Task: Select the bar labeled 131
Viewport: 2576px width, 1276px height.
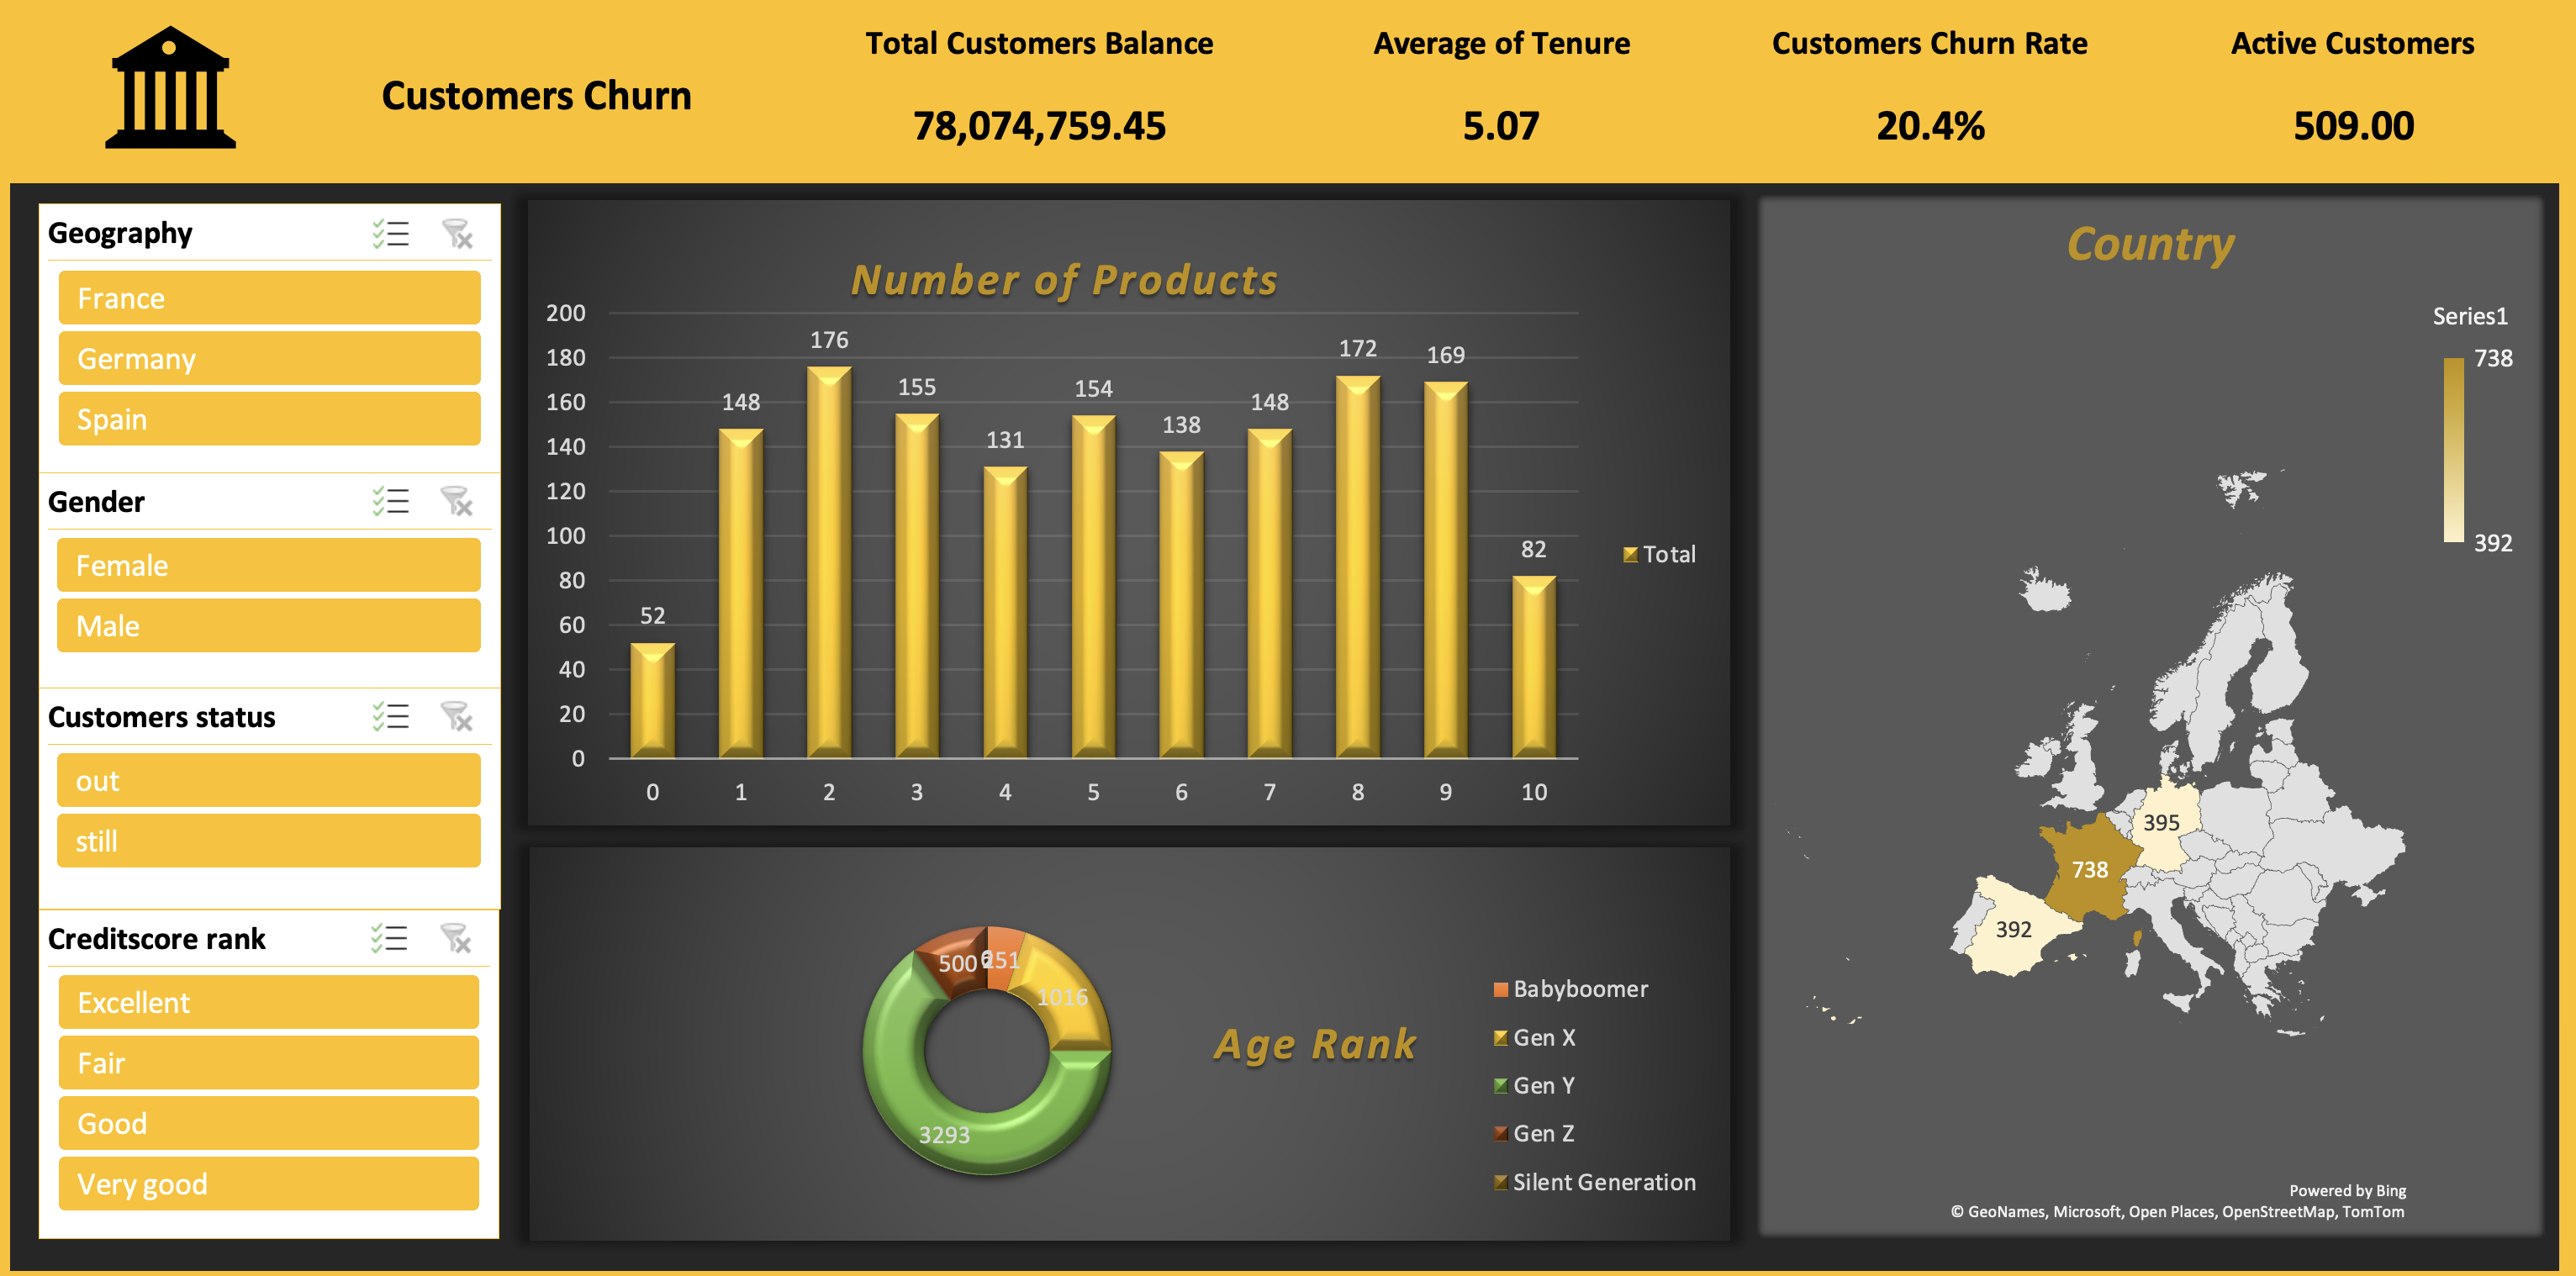Action: coord(1005,612)
